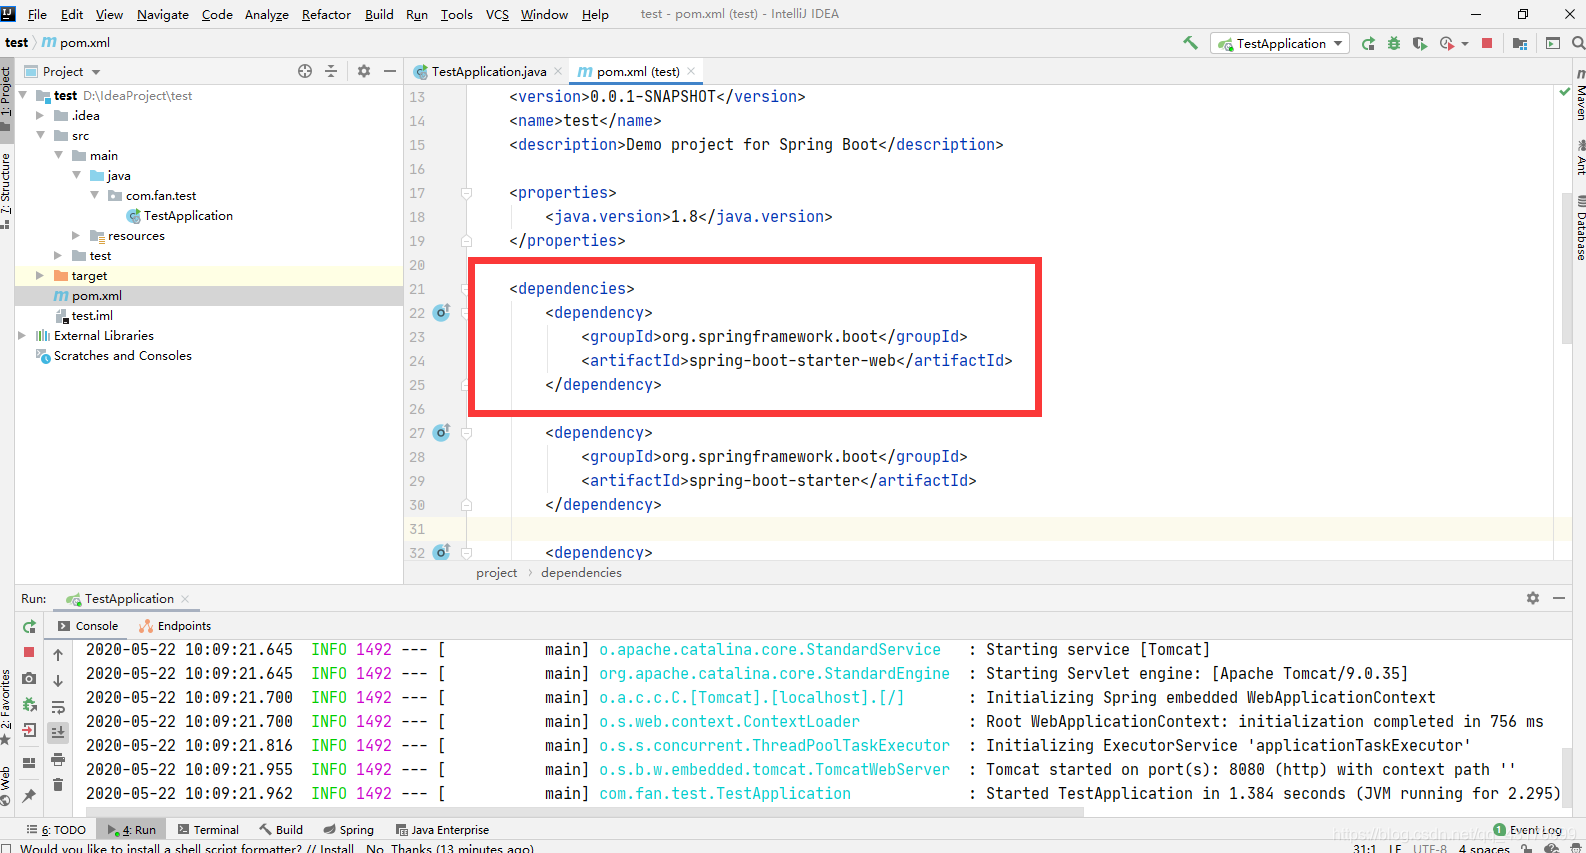
Task: Collapse the main folder
Action: [59, 155]
